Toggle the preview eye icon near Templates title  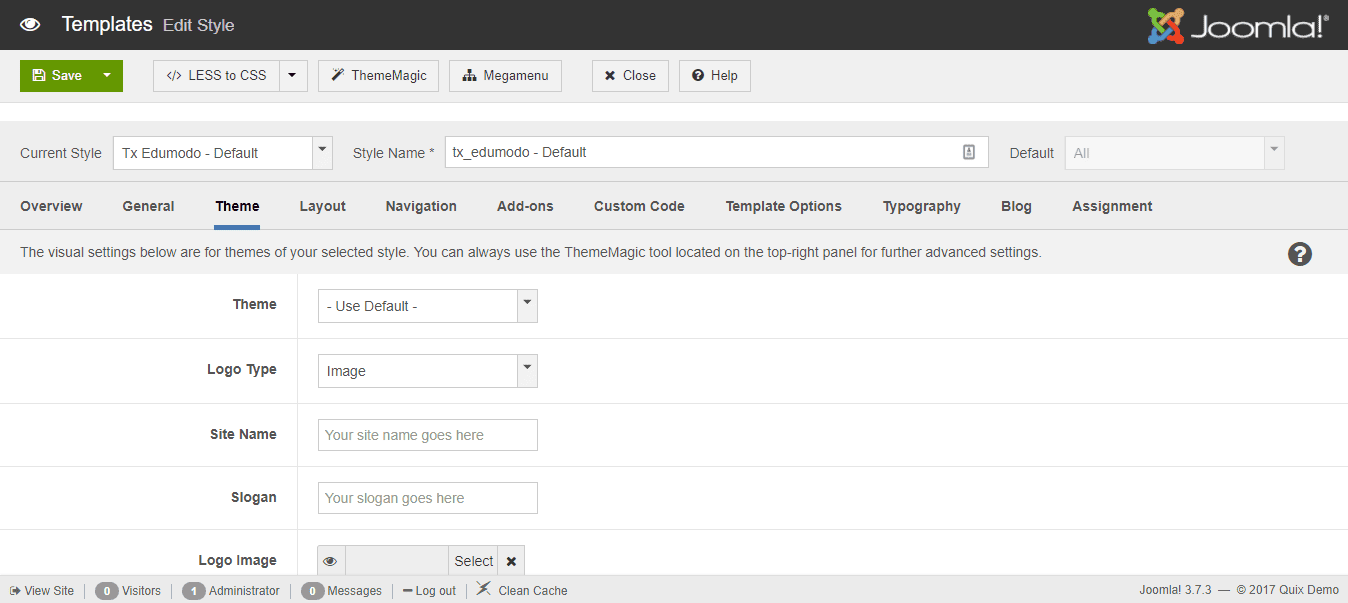coord(29,24)
